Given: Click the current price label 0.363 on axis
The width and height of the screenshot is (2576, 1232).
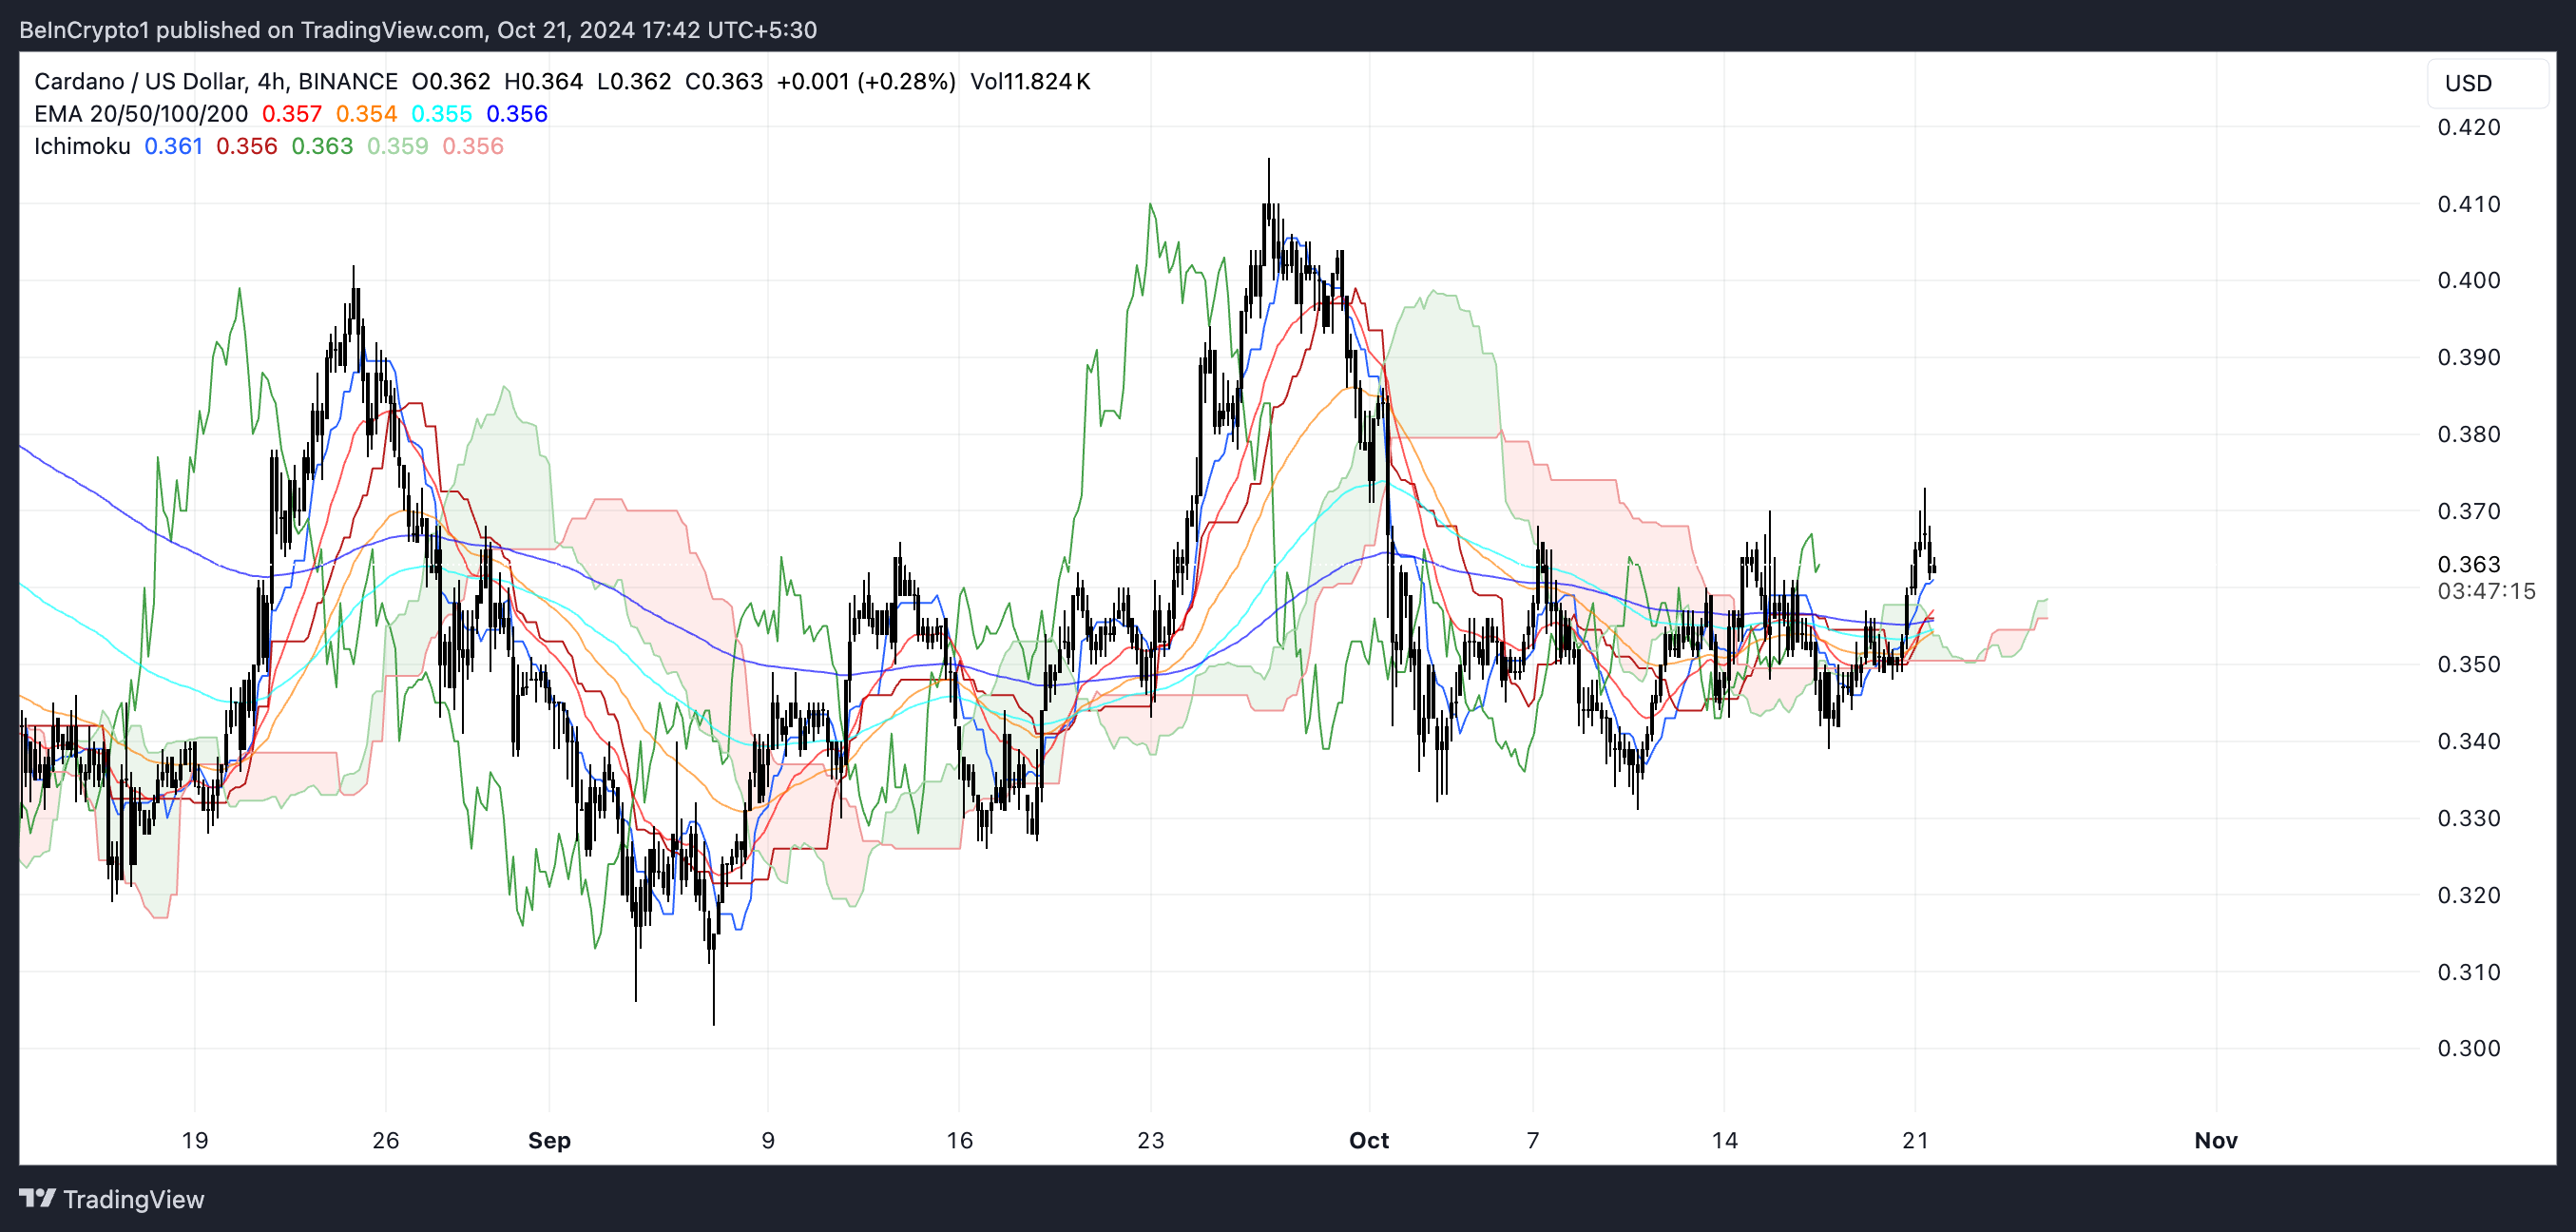Looking at the screenshot, I should tap(2468, 564).
